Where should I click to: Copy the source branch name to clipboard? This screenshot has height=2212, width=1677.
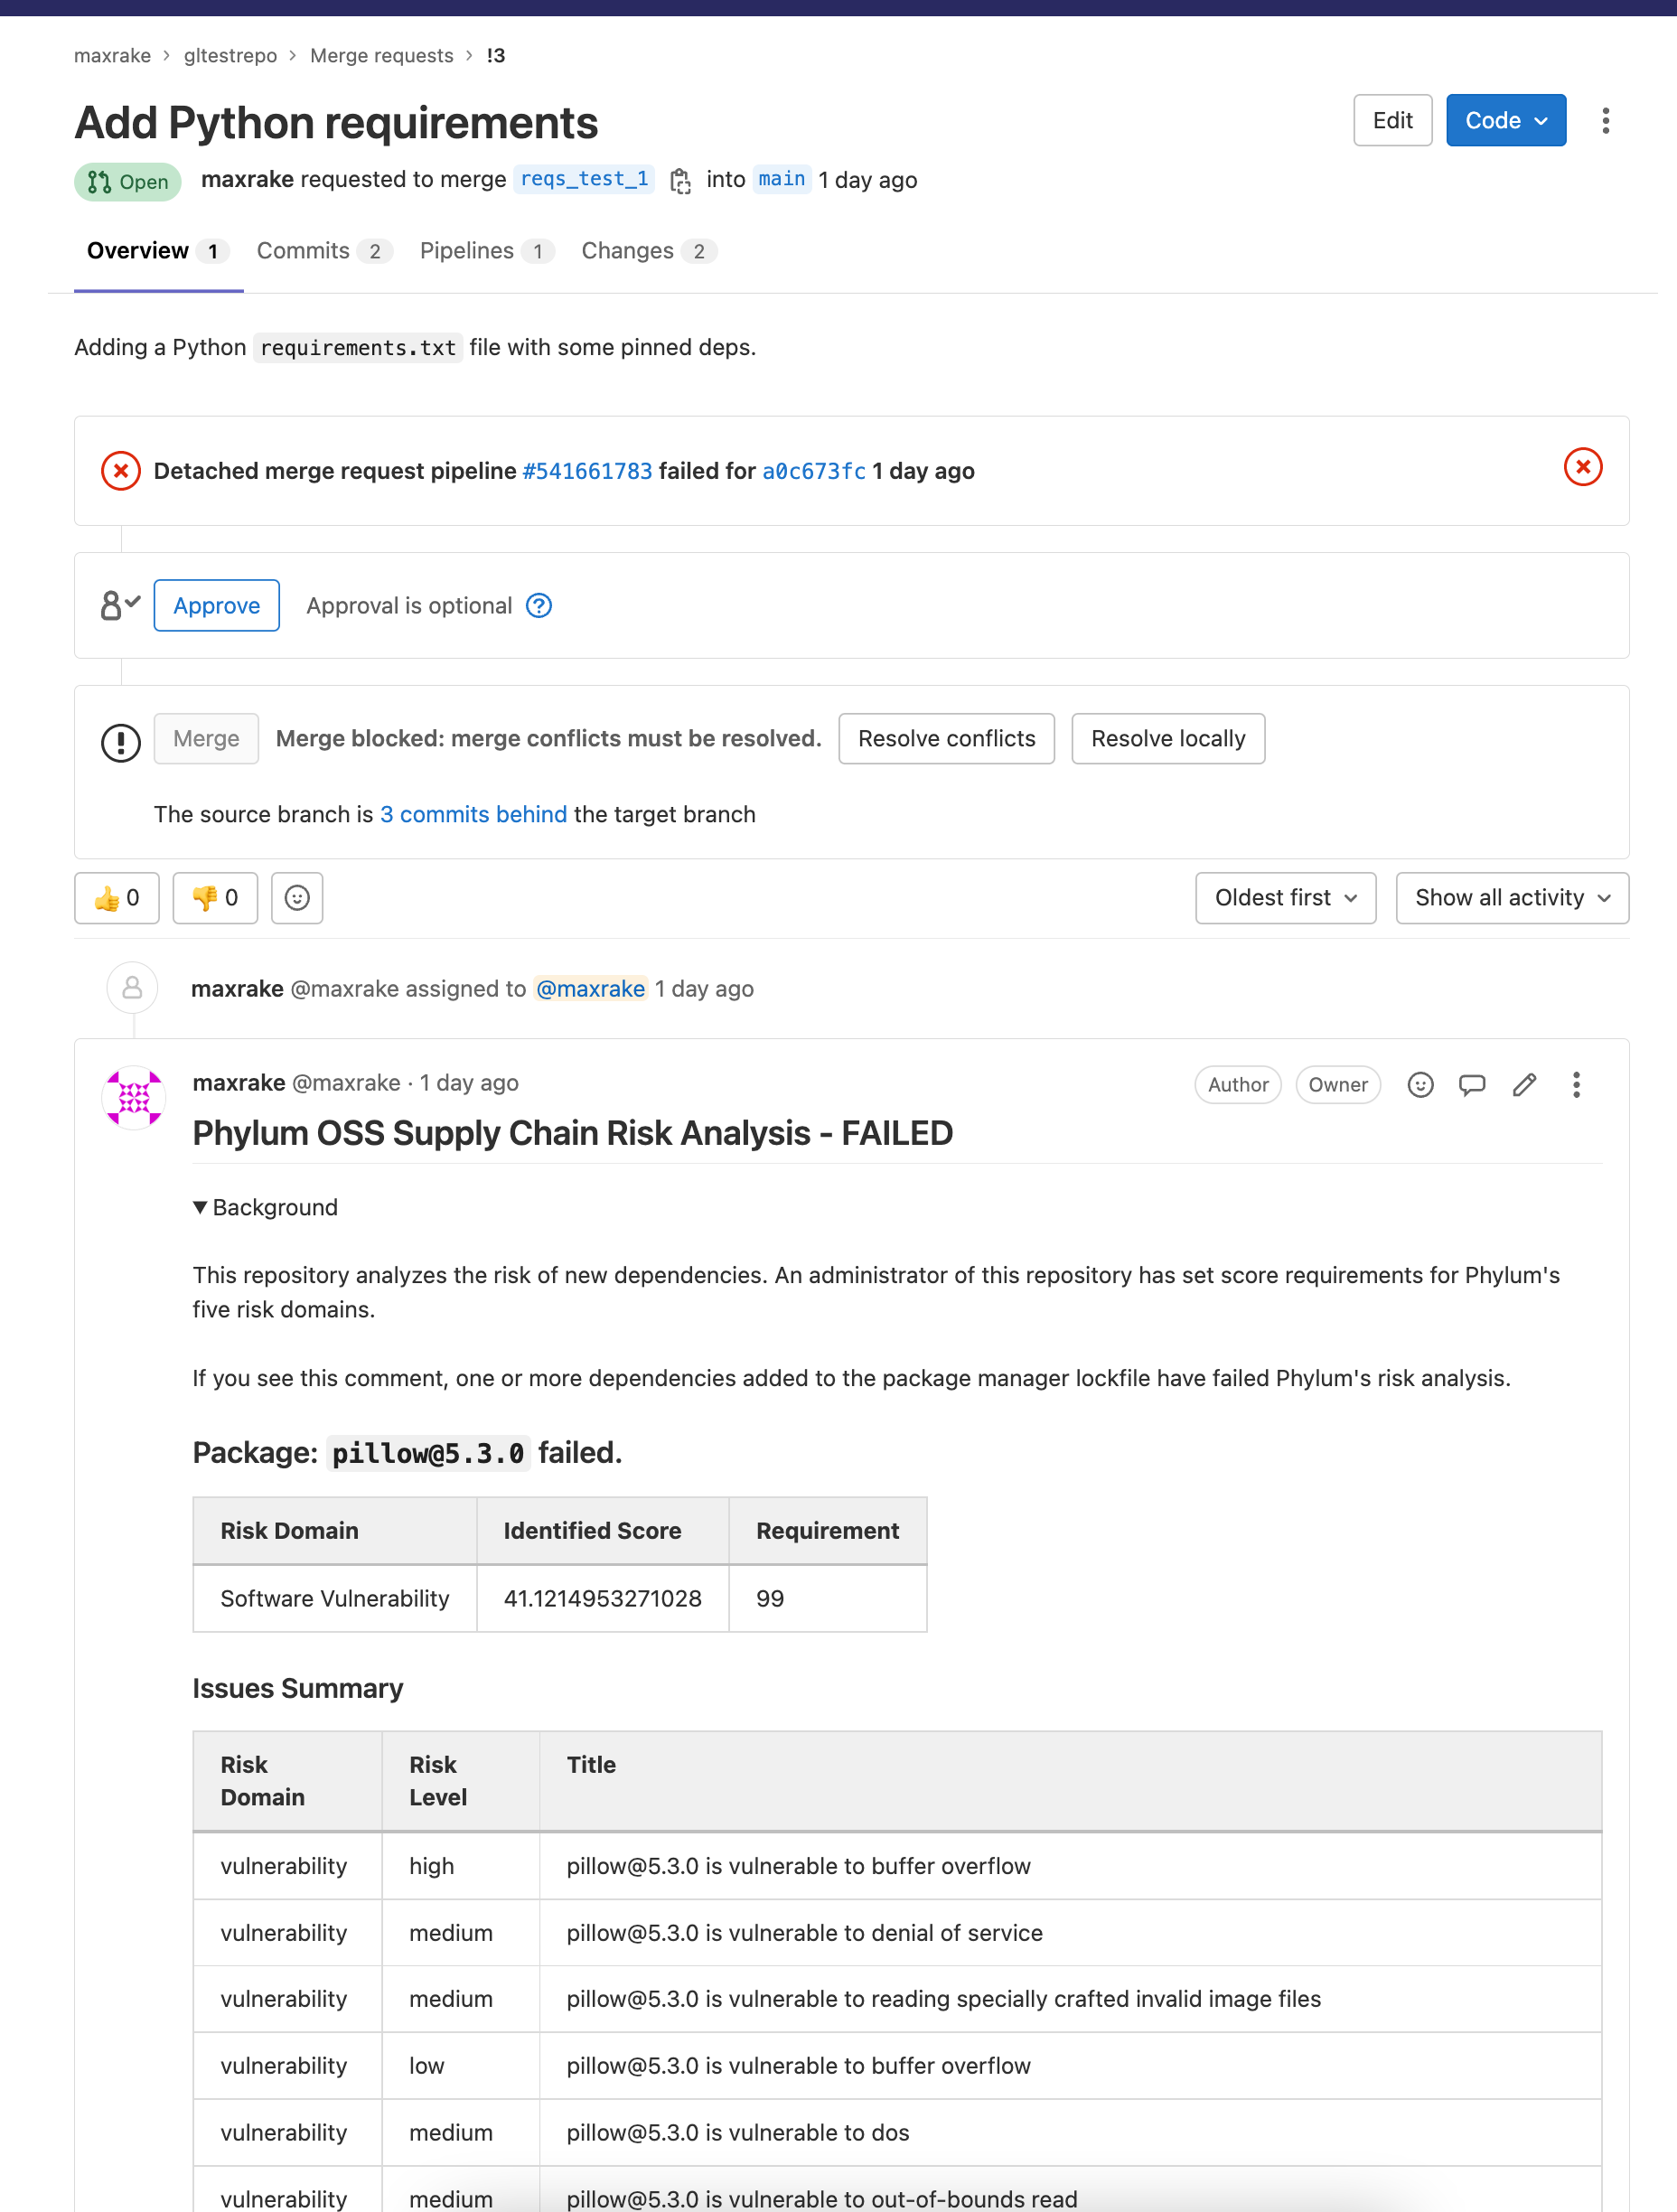tap(681, 180)
